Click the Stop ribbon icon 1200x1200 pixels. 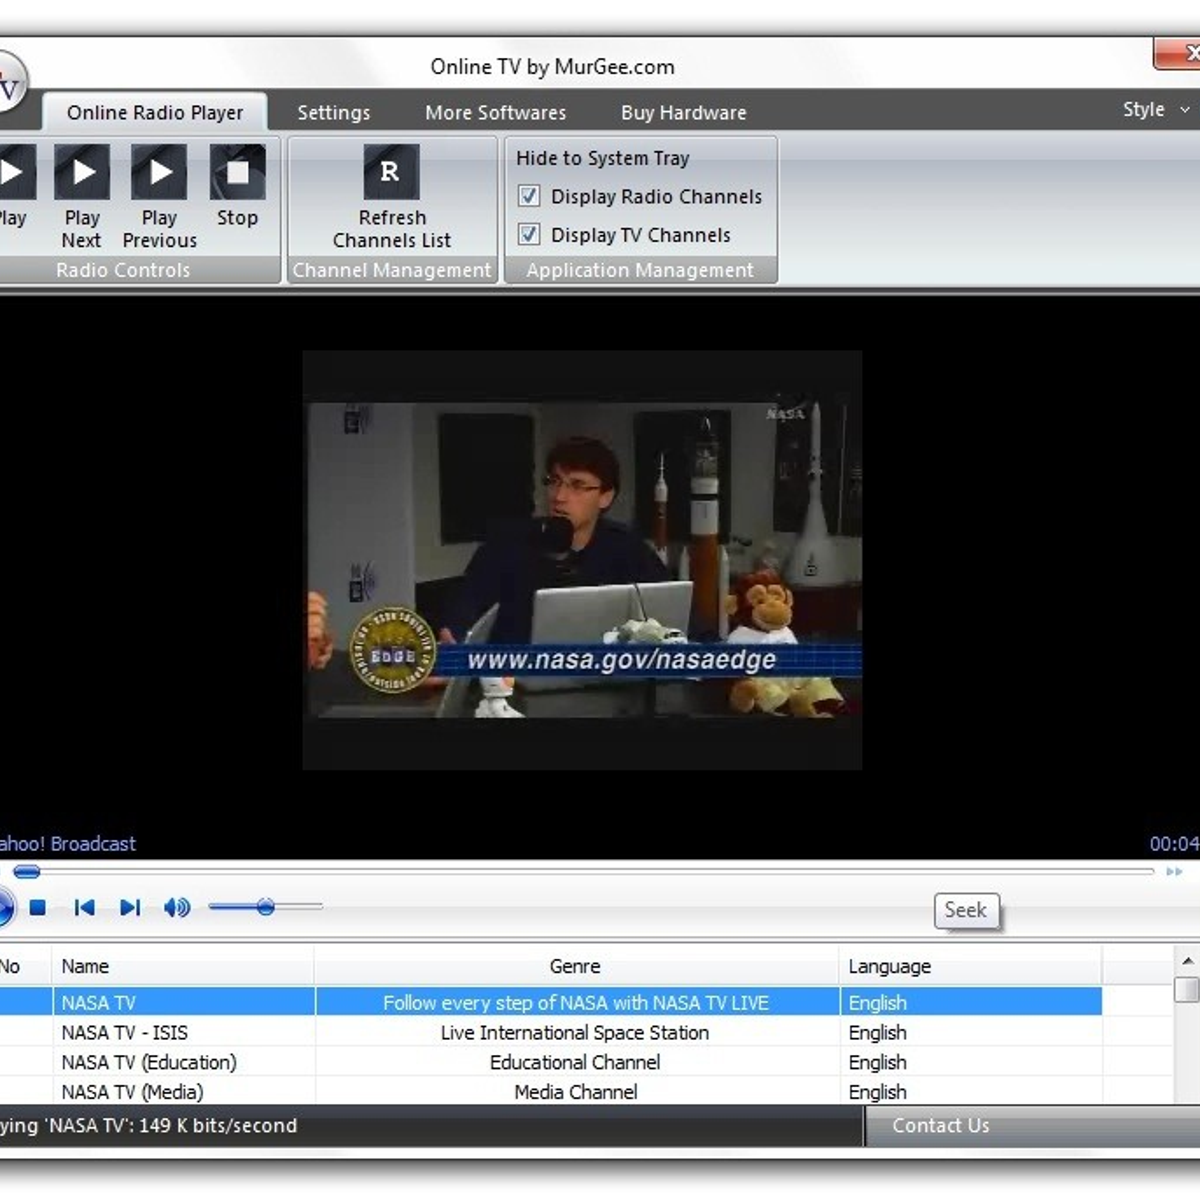[237, 172]
